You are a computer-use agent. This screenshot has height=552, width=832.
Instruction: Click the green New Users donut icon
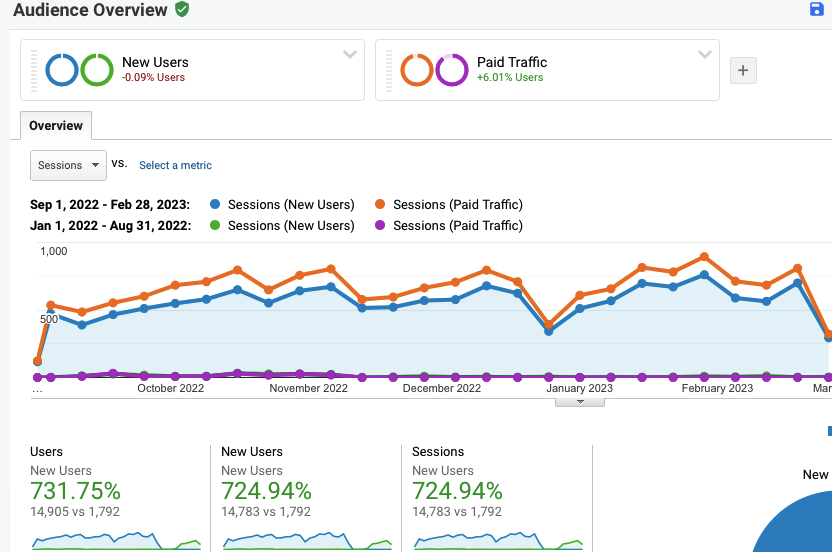coord(97,70)
